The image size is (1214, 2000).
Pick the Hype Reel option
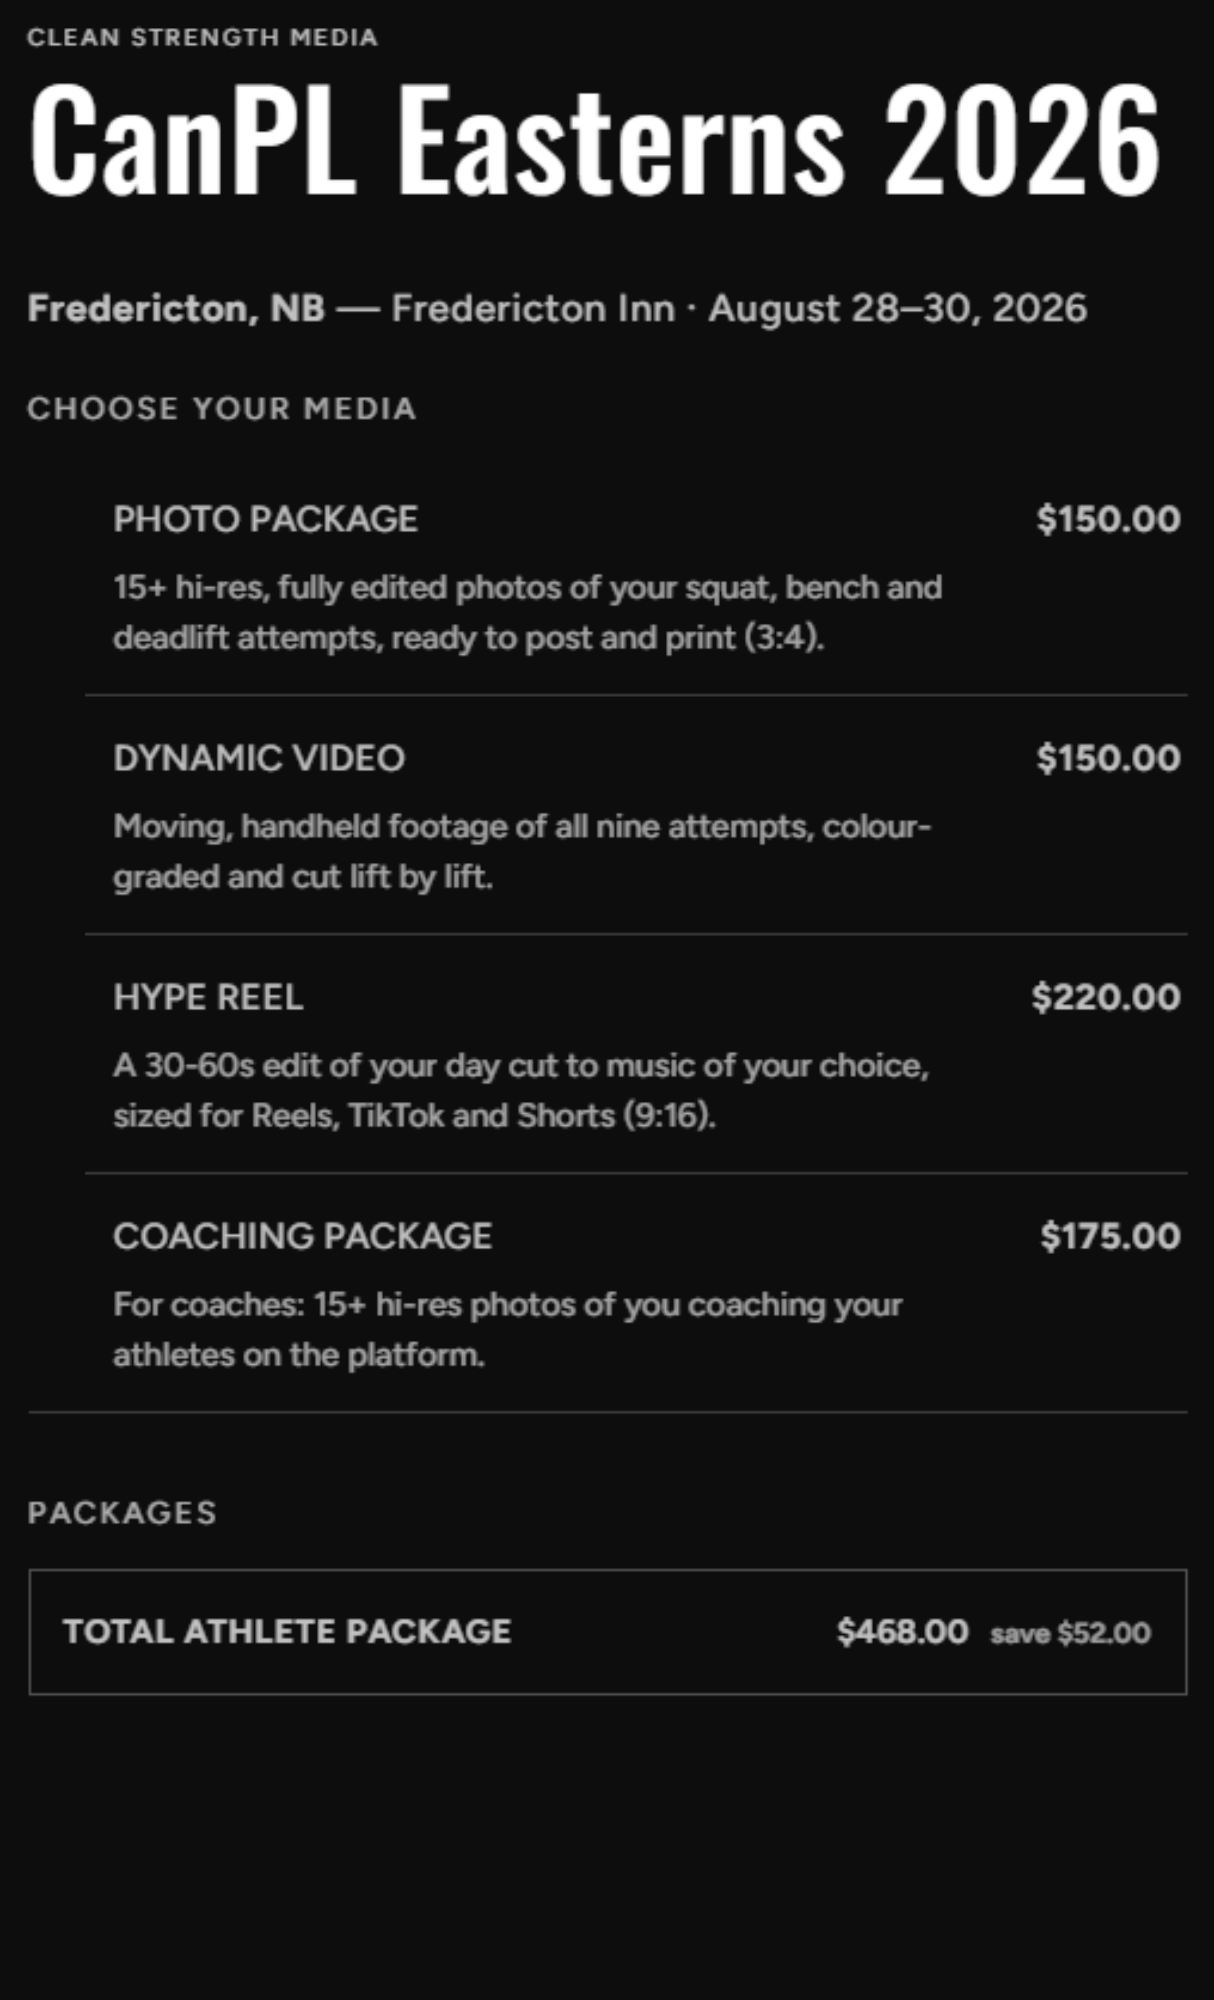tap(636, 1055)
